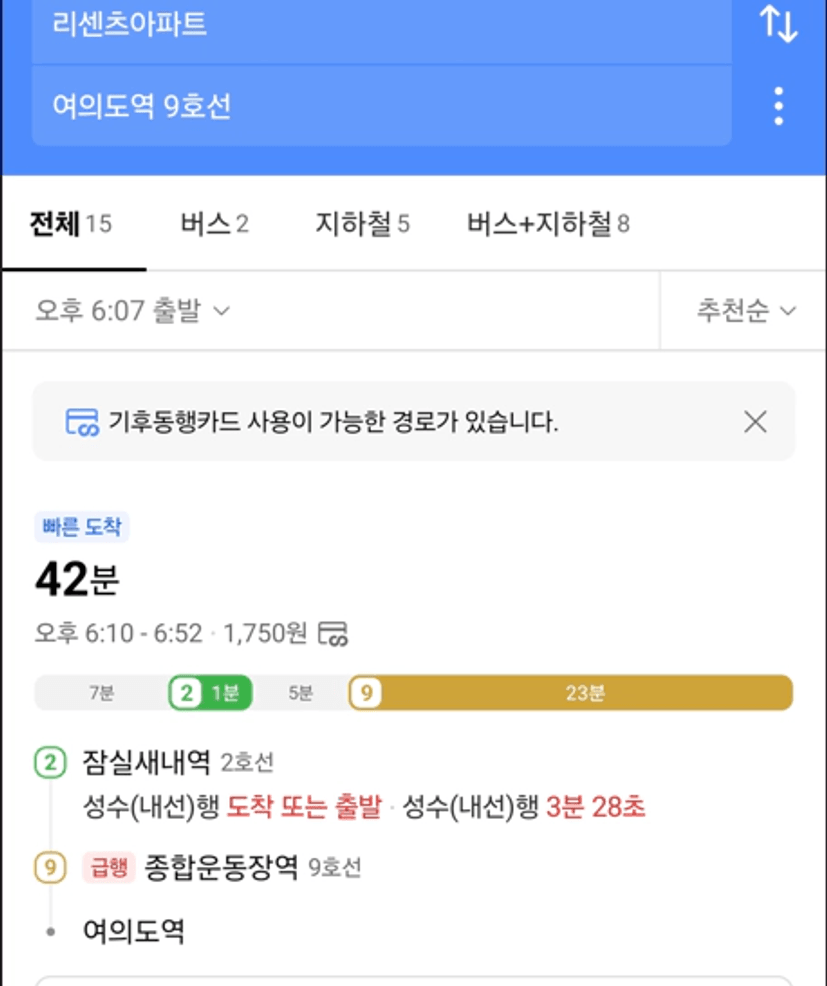Select line 2 circle icon beside 잠실새내역

pos(50,762)
